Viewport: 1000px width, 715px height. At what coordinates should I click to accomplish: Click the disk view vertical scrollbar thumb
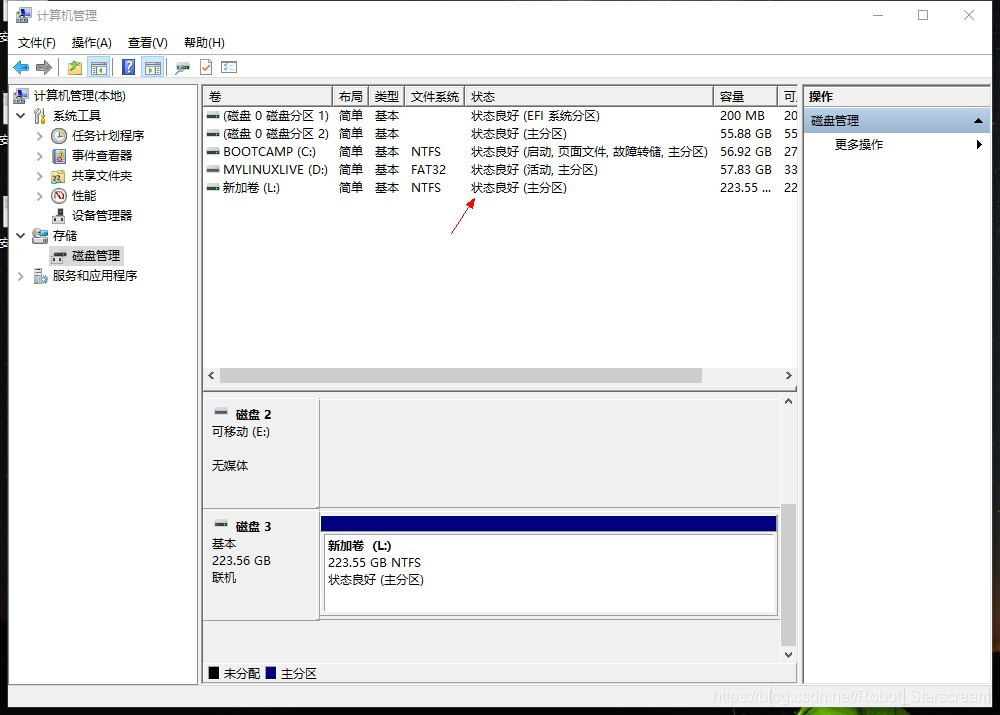[788, 575]
